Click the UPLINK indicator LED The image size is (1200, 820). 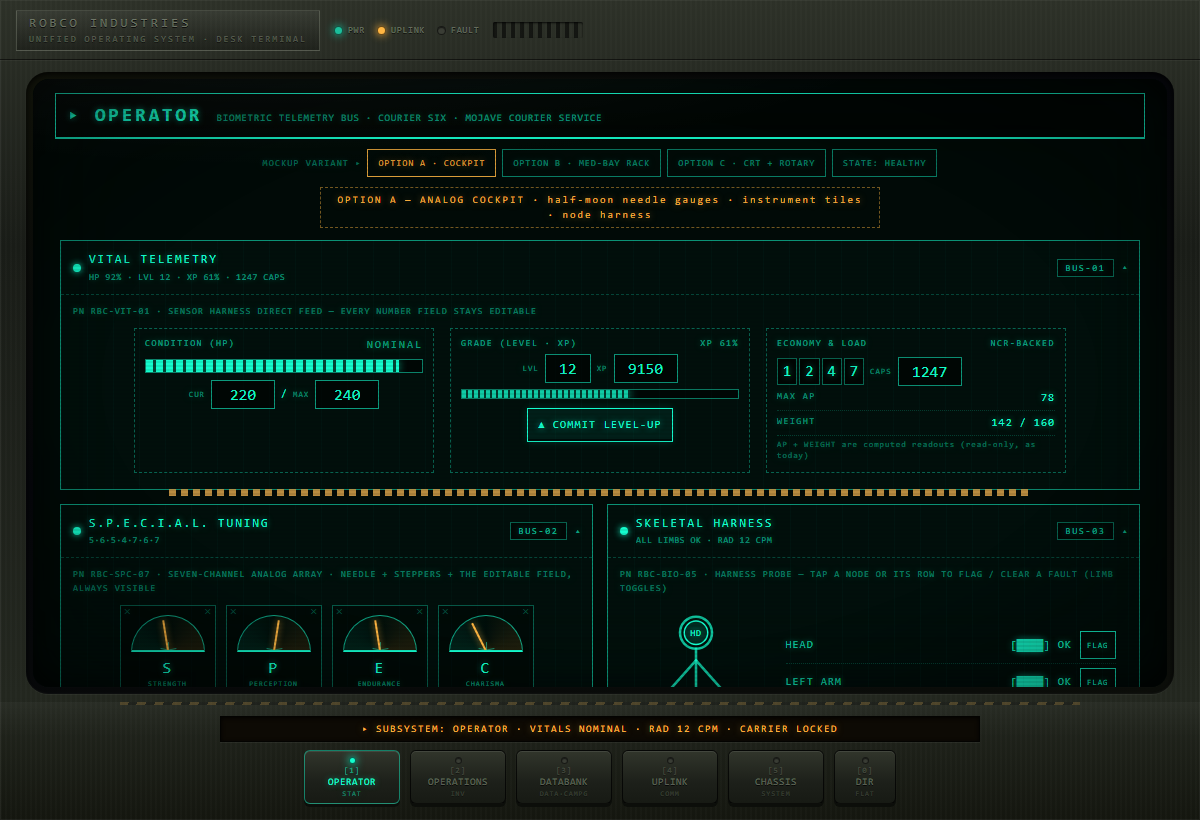pos(381,30)
